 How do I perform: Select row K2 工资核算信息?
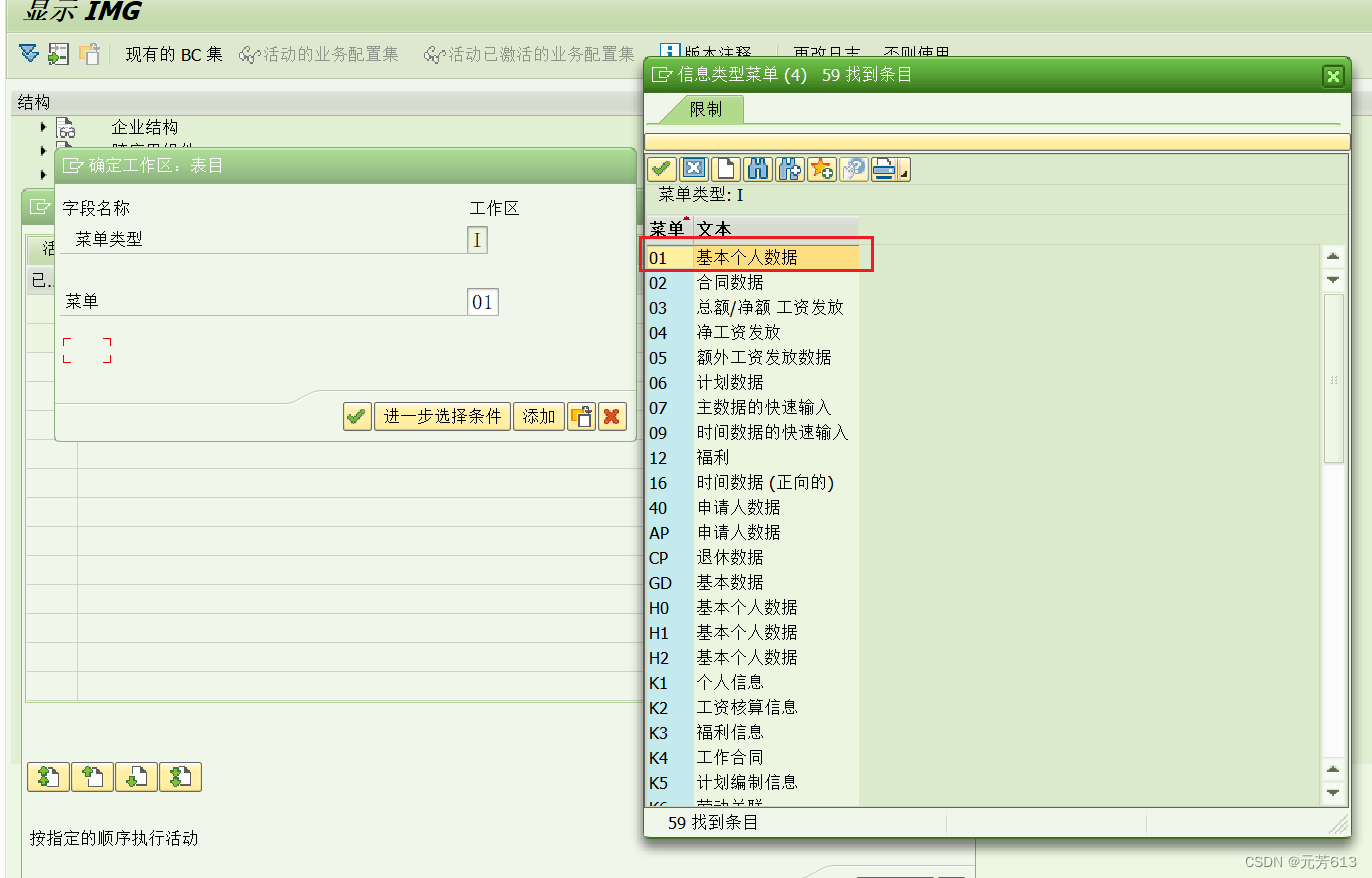(752, 708)
